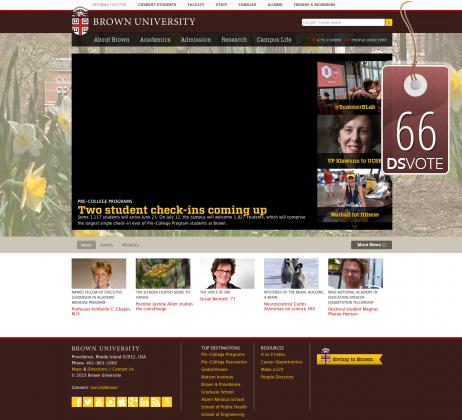Open the Admission menu

coord(196,40)
